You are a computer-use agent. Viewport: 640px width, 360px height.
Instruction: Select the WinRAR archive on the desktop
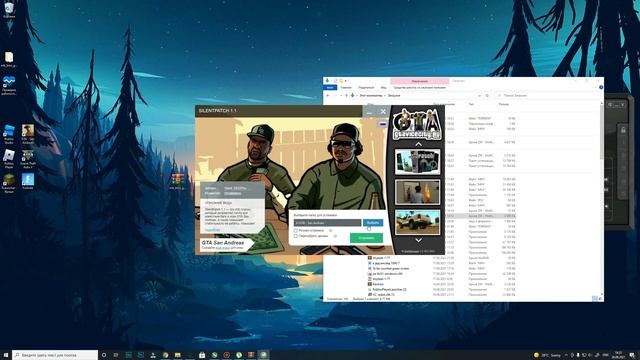click(x=177, y=181)
